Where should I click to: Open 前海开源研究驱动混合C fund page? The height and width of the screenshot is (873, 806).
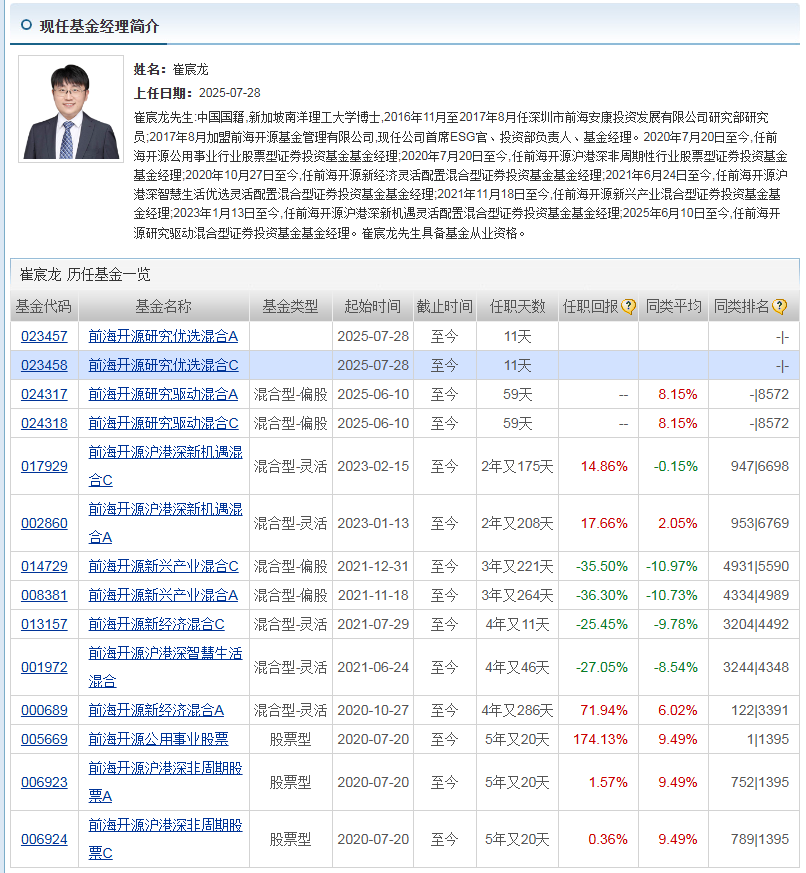pyautogui.click(x=163, y=423)
